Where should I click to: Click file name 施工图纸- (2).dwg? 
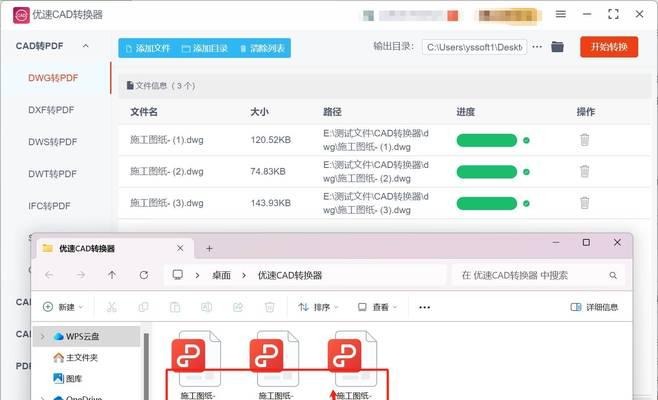tap(167, 171)
